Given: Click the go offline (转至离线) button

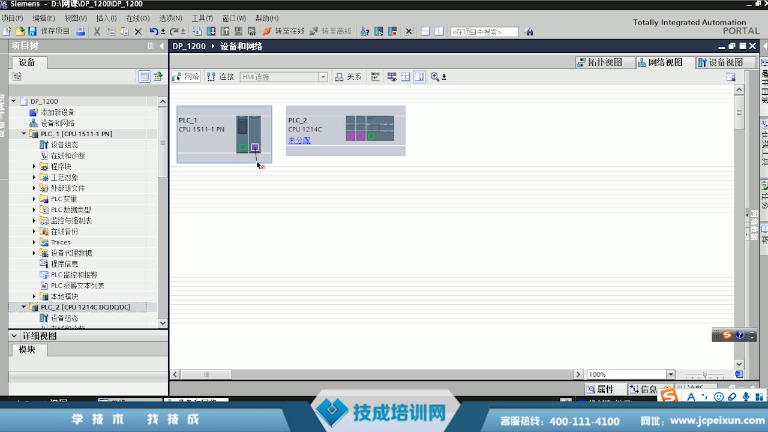Looking at the screenshot, I should [331, 31].
